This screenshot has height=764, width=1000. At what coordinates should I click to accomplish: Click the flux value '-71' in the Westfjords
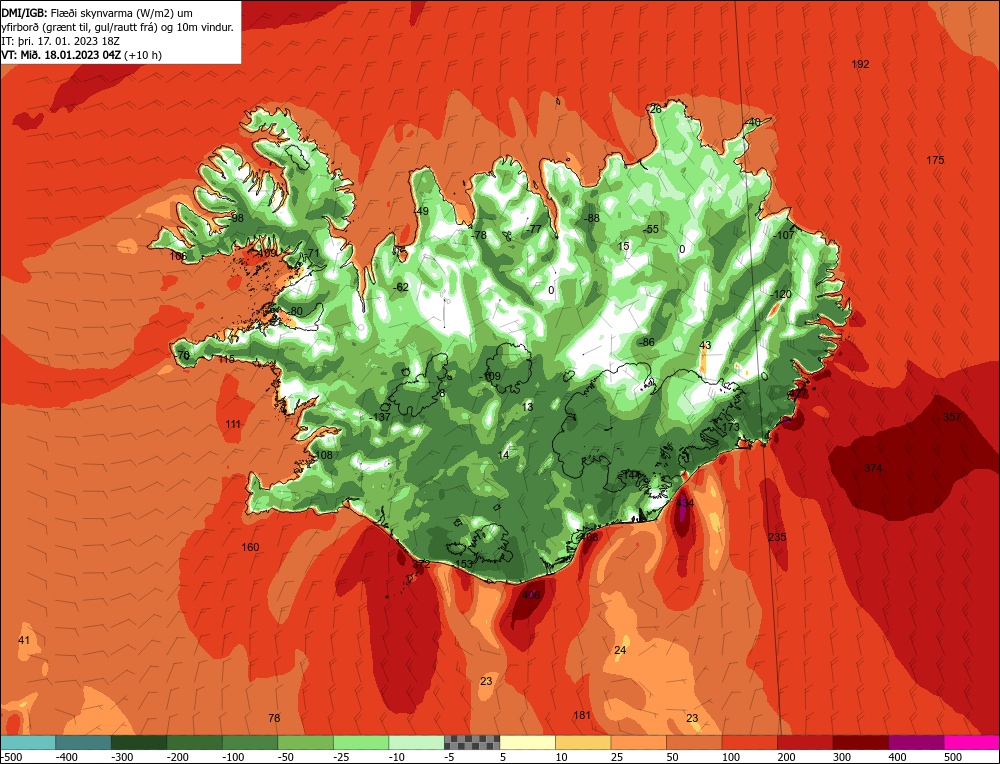pyautogui.click(x=311, y=253)
